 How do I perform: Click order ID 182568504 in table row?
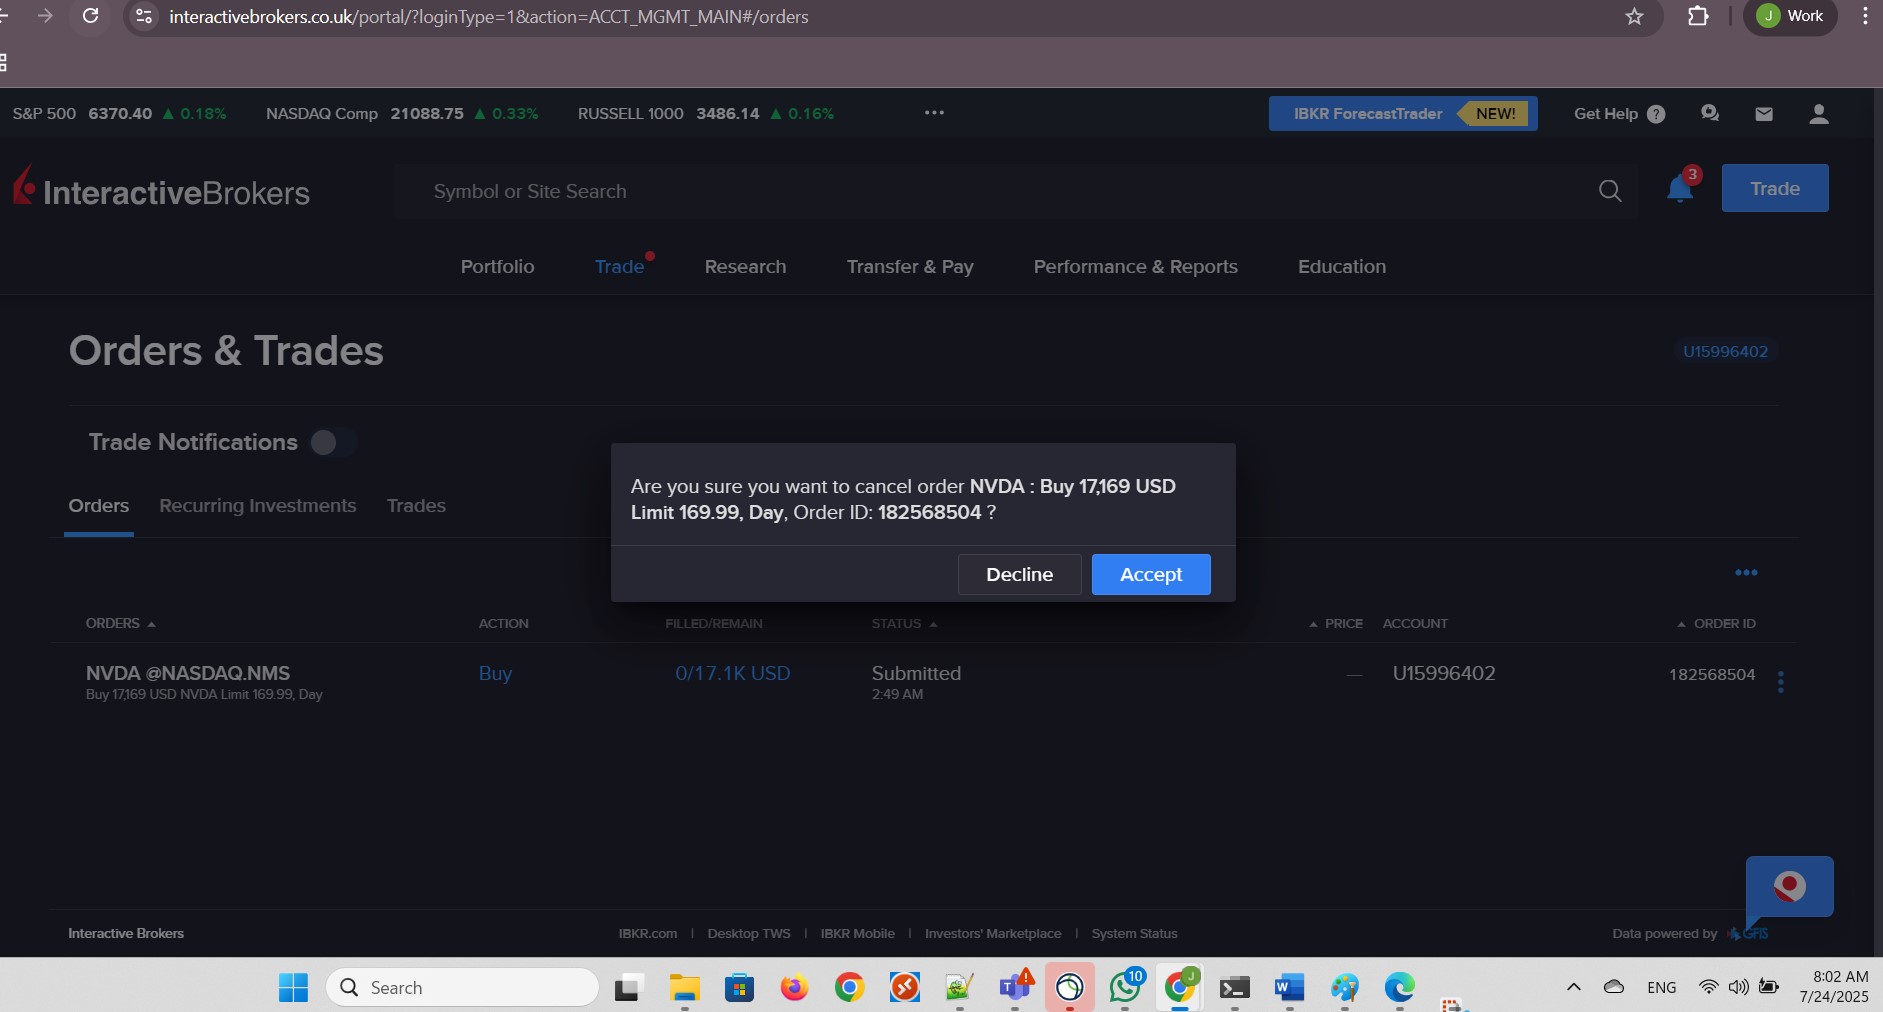point(1712,674)
